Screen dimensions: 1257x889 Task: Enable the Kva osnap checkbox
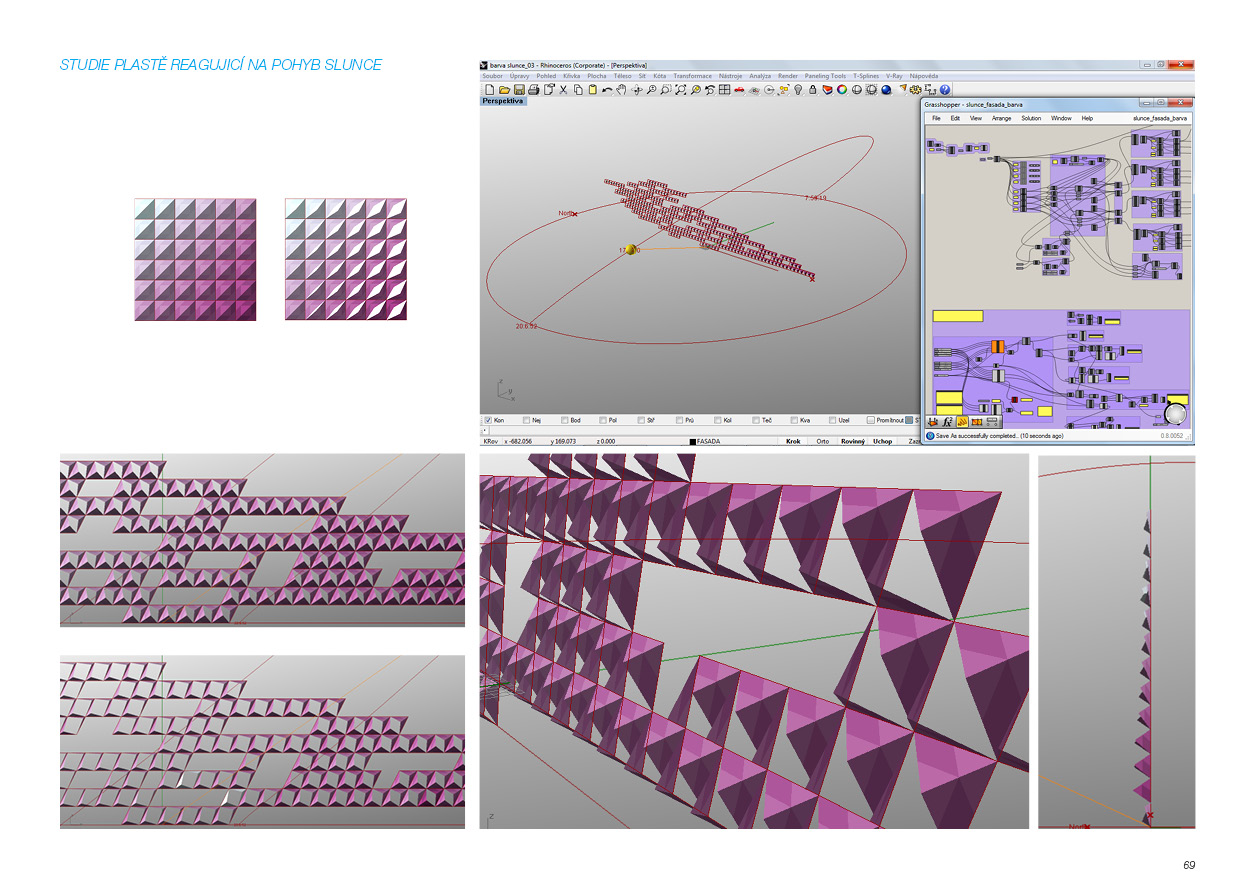coord(794,420)
